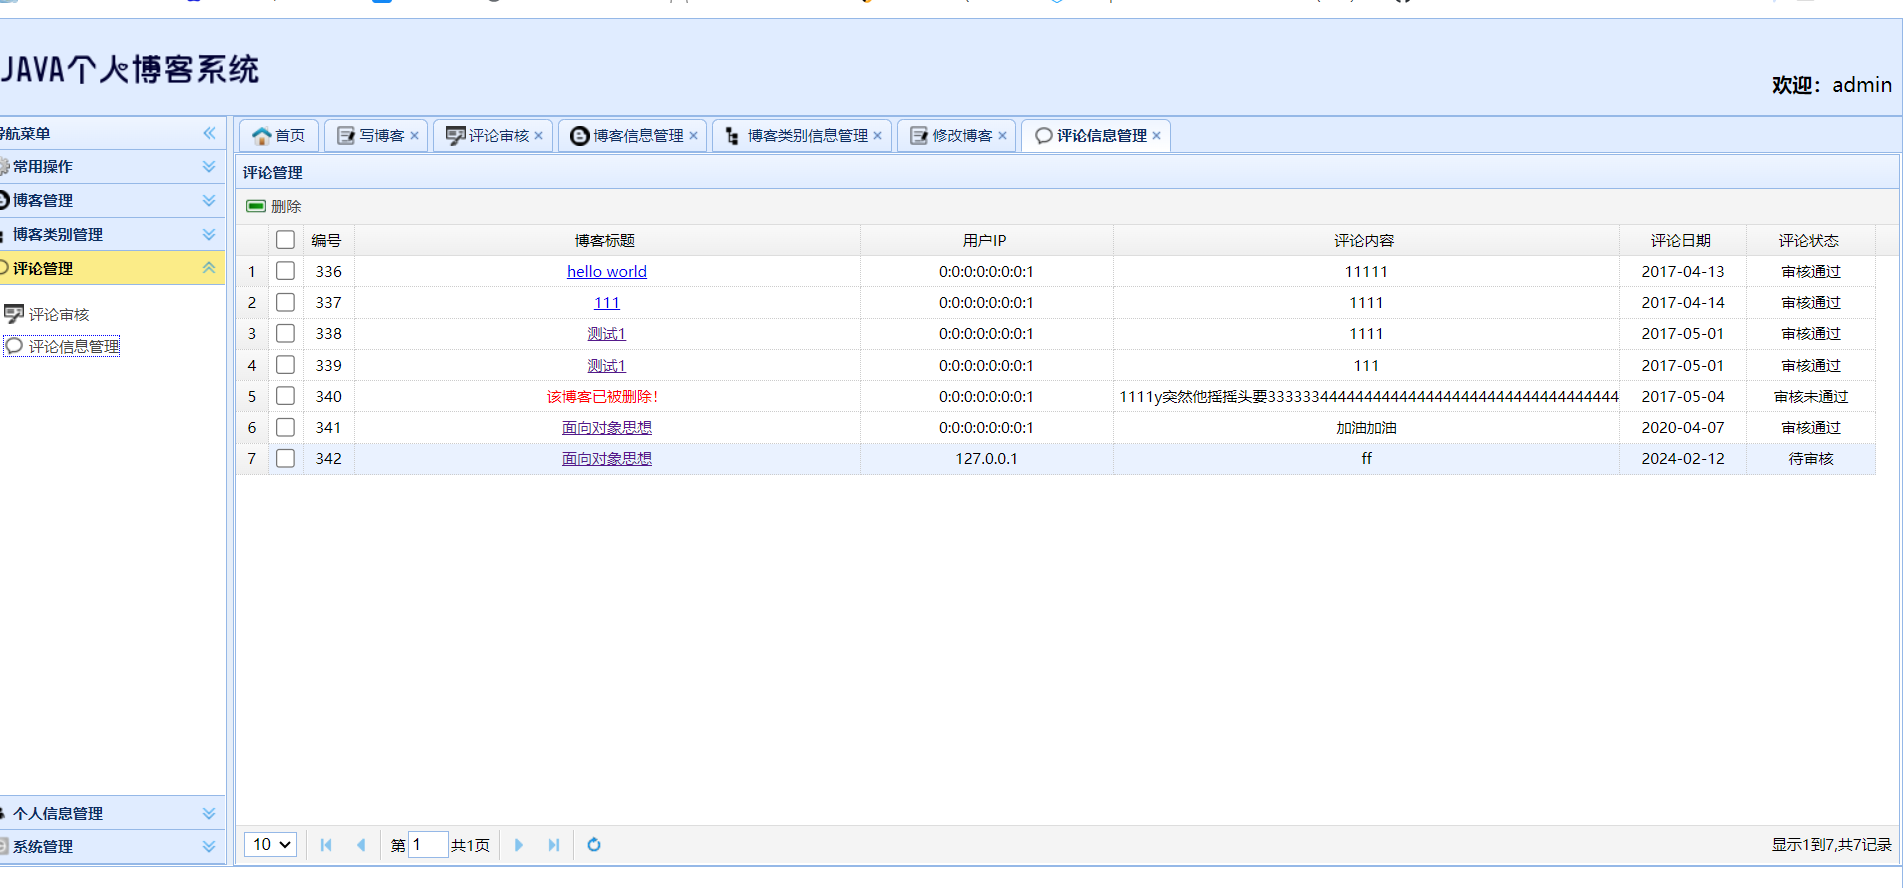Close the 修改博客 tab
Viewport: 1903px width, 888px height.
pos(1003,136)
